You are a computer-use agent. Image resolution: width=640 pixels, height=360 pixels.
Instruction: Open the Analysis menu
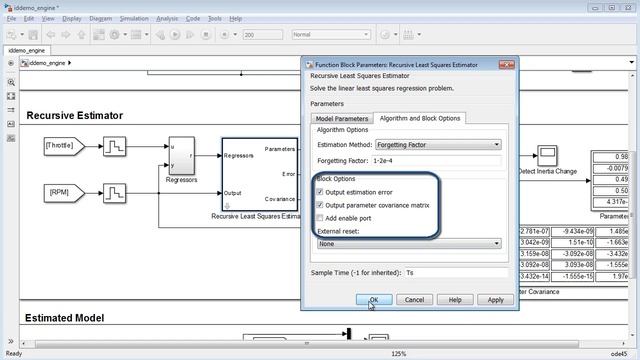pos(167,19)
